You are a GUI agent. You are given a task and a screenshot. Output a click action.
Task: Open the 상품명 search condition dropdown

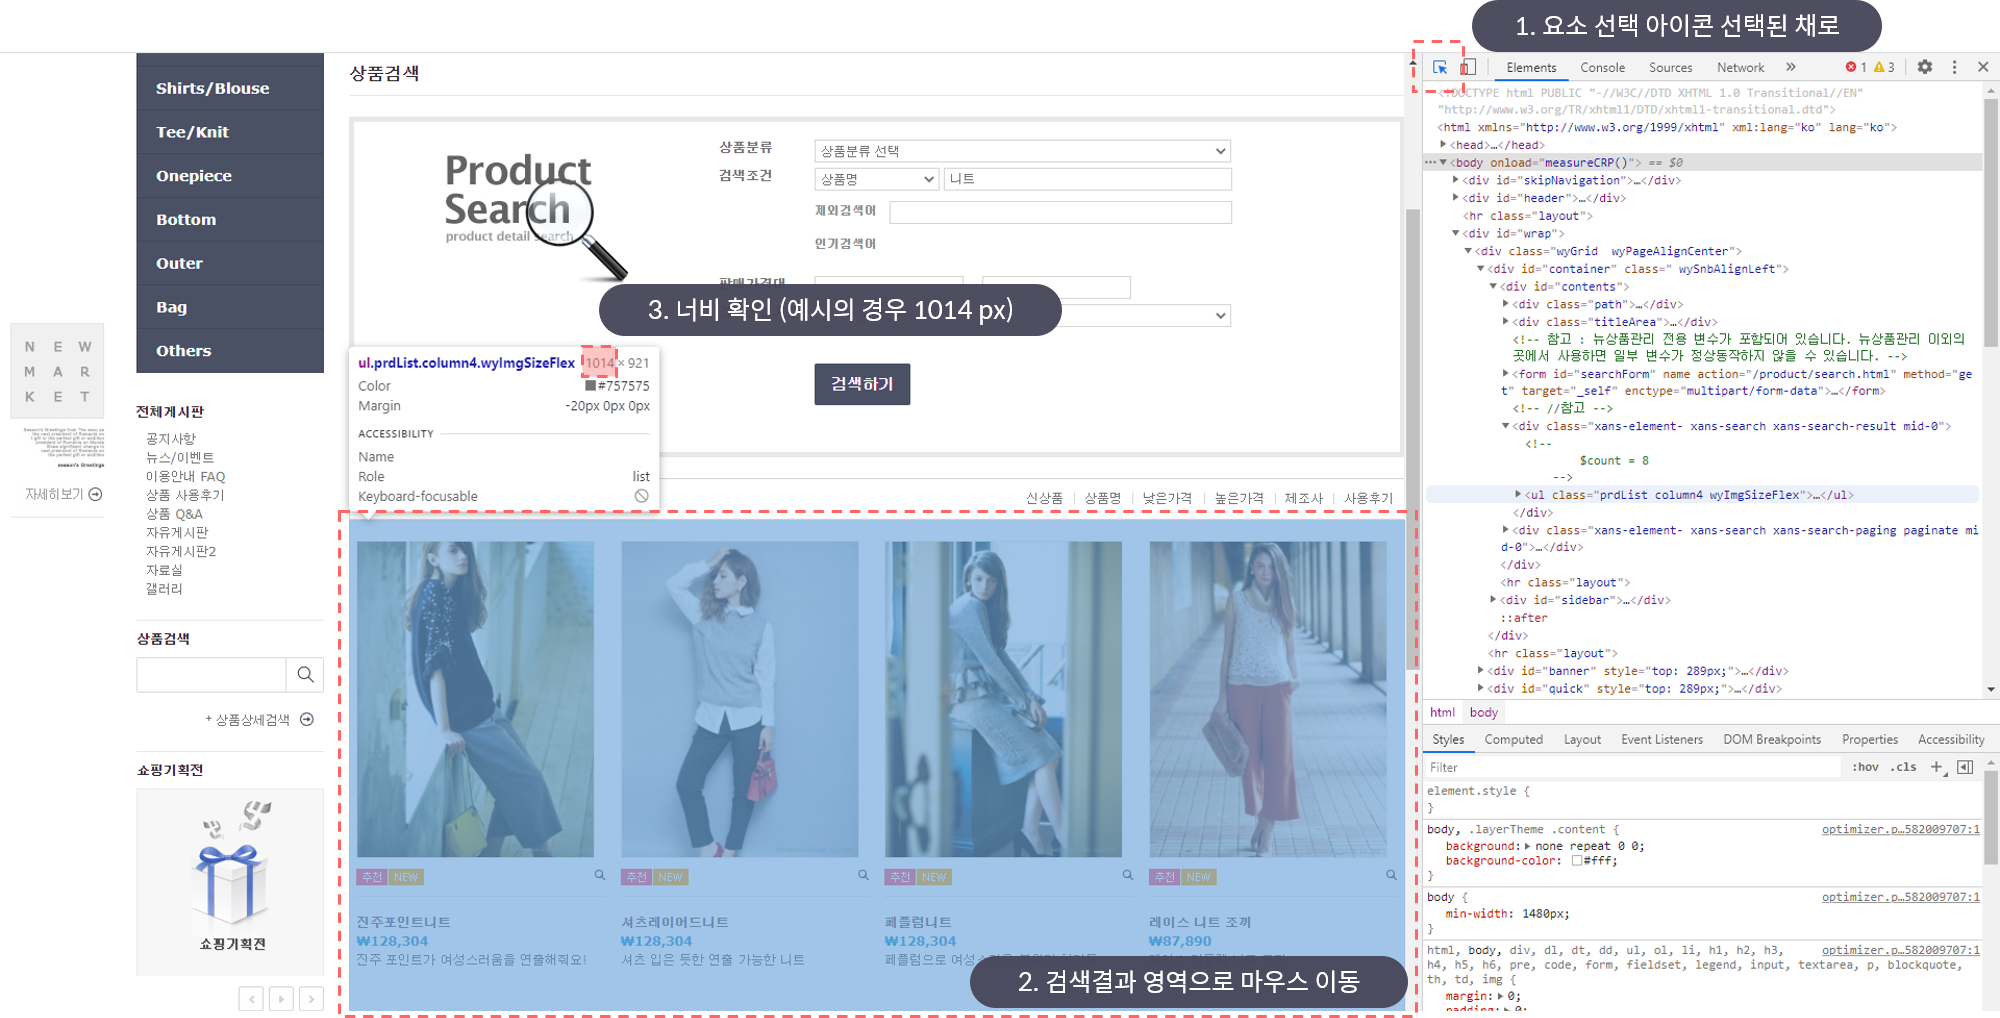(x=876, y=179)
